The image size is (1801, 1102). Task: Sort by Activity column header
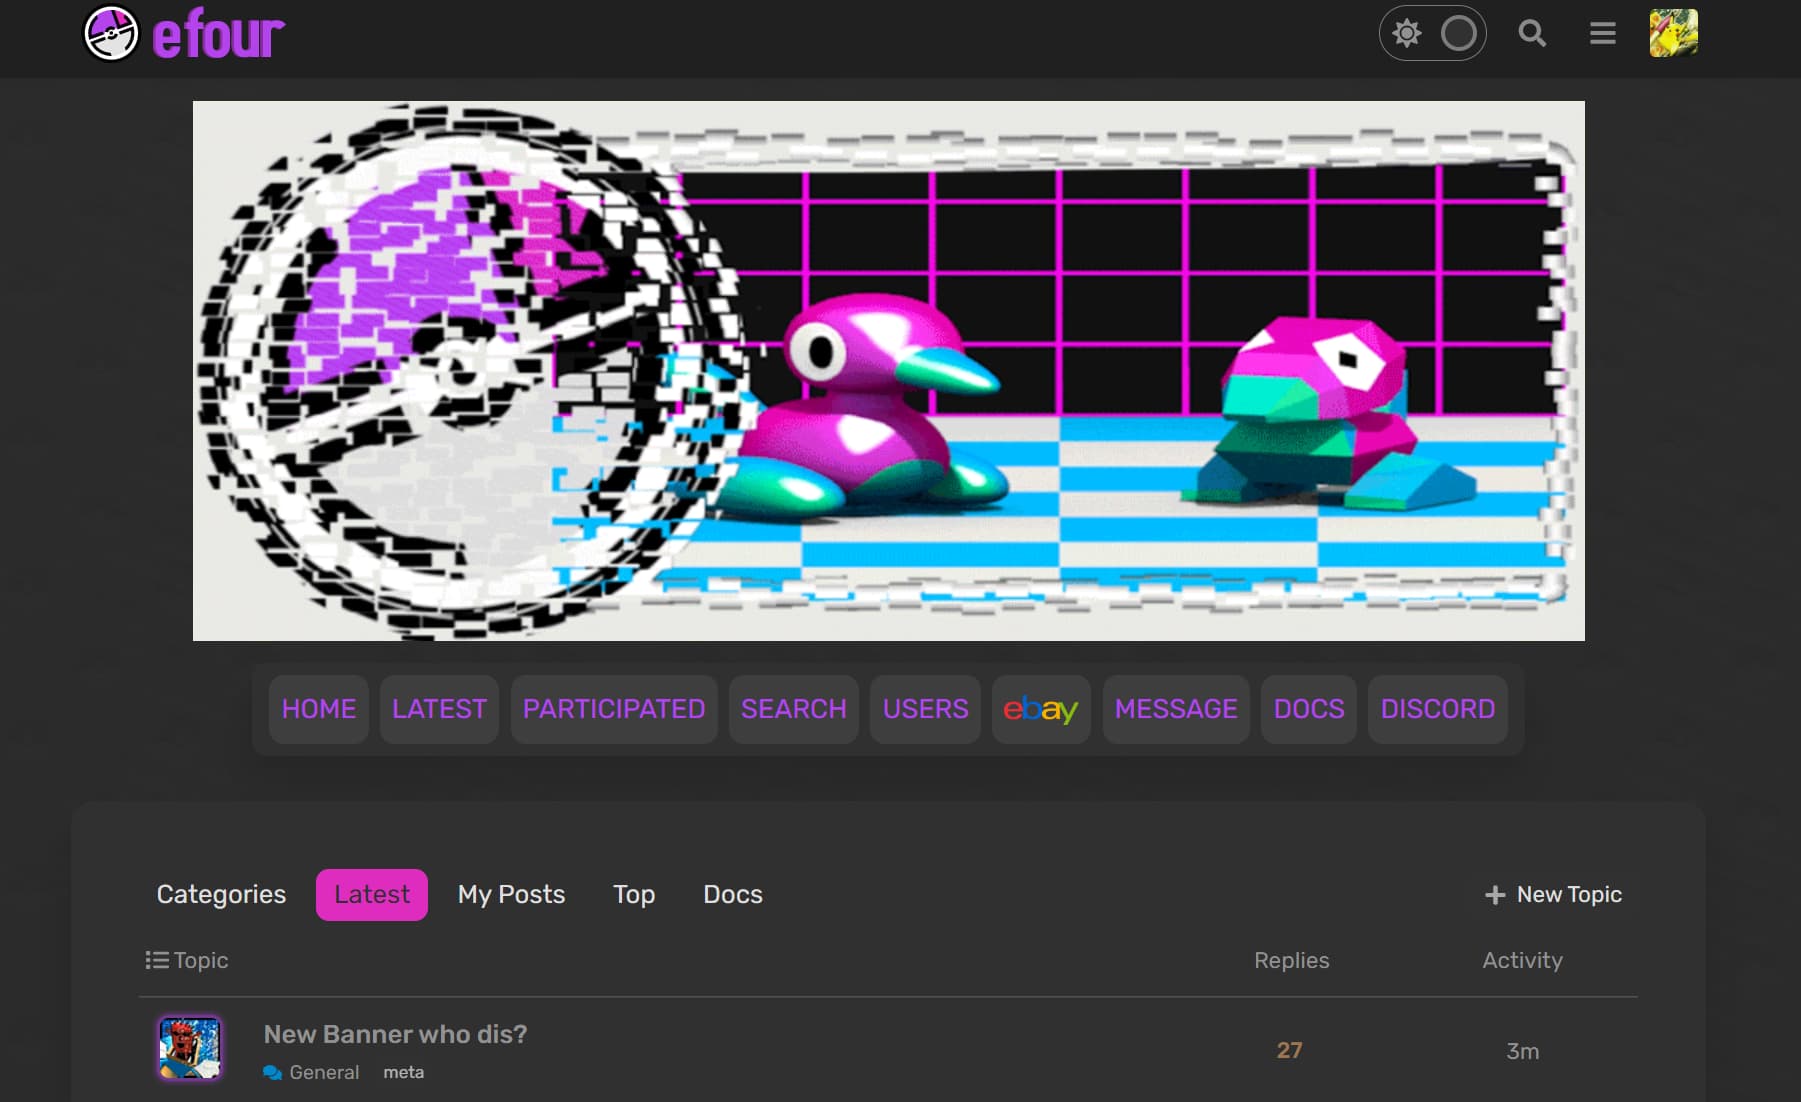pyautogui.click(x=1522, y=960)
